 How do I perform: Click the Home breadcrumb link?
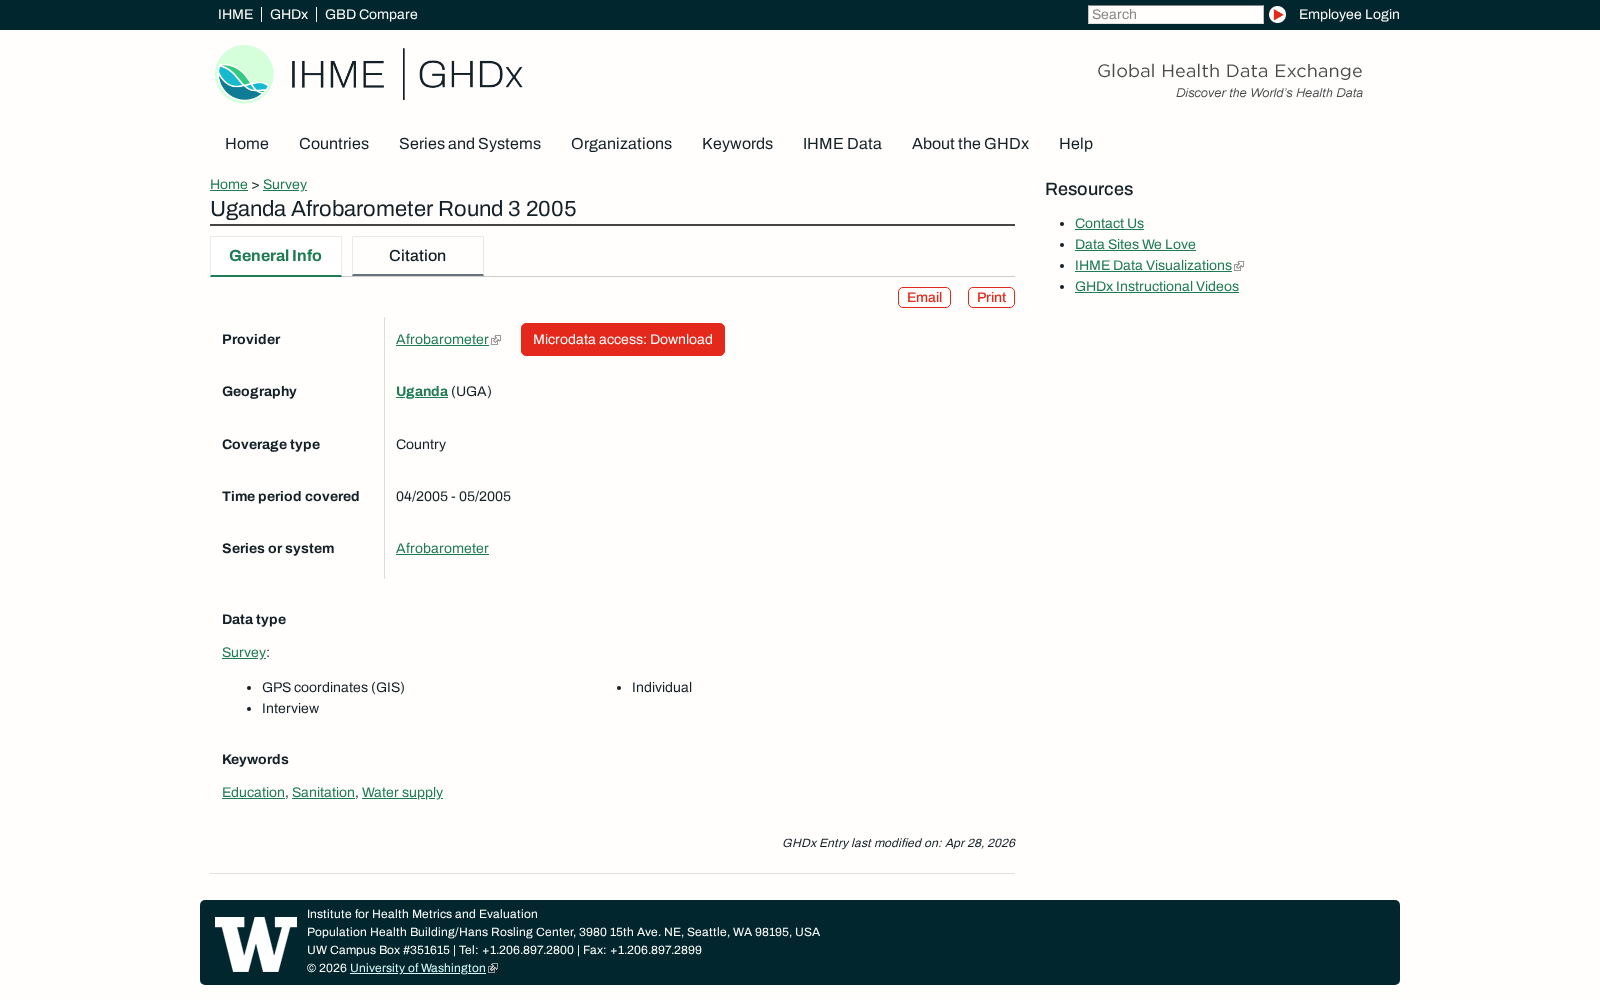point(229,184)
